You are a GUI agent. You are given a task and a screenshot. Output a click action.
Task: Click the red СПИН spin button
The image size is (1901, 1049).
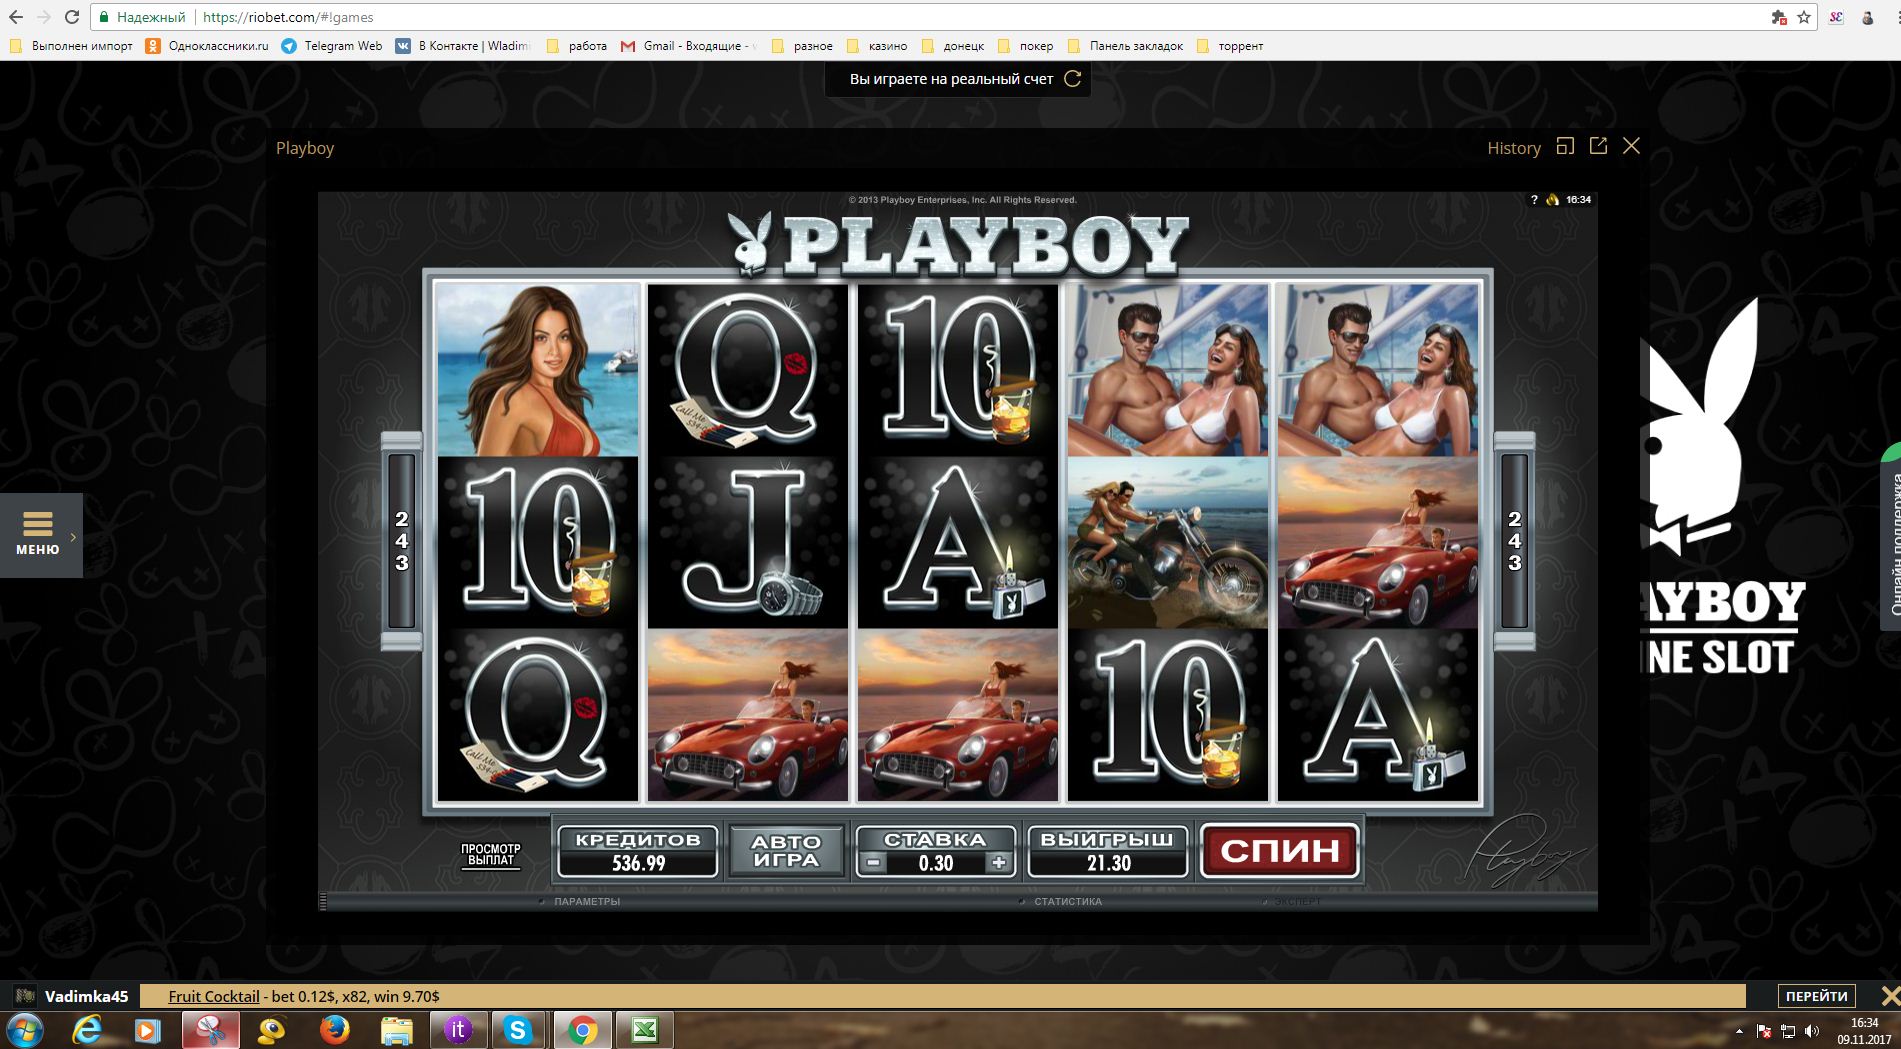[1280, 851]
